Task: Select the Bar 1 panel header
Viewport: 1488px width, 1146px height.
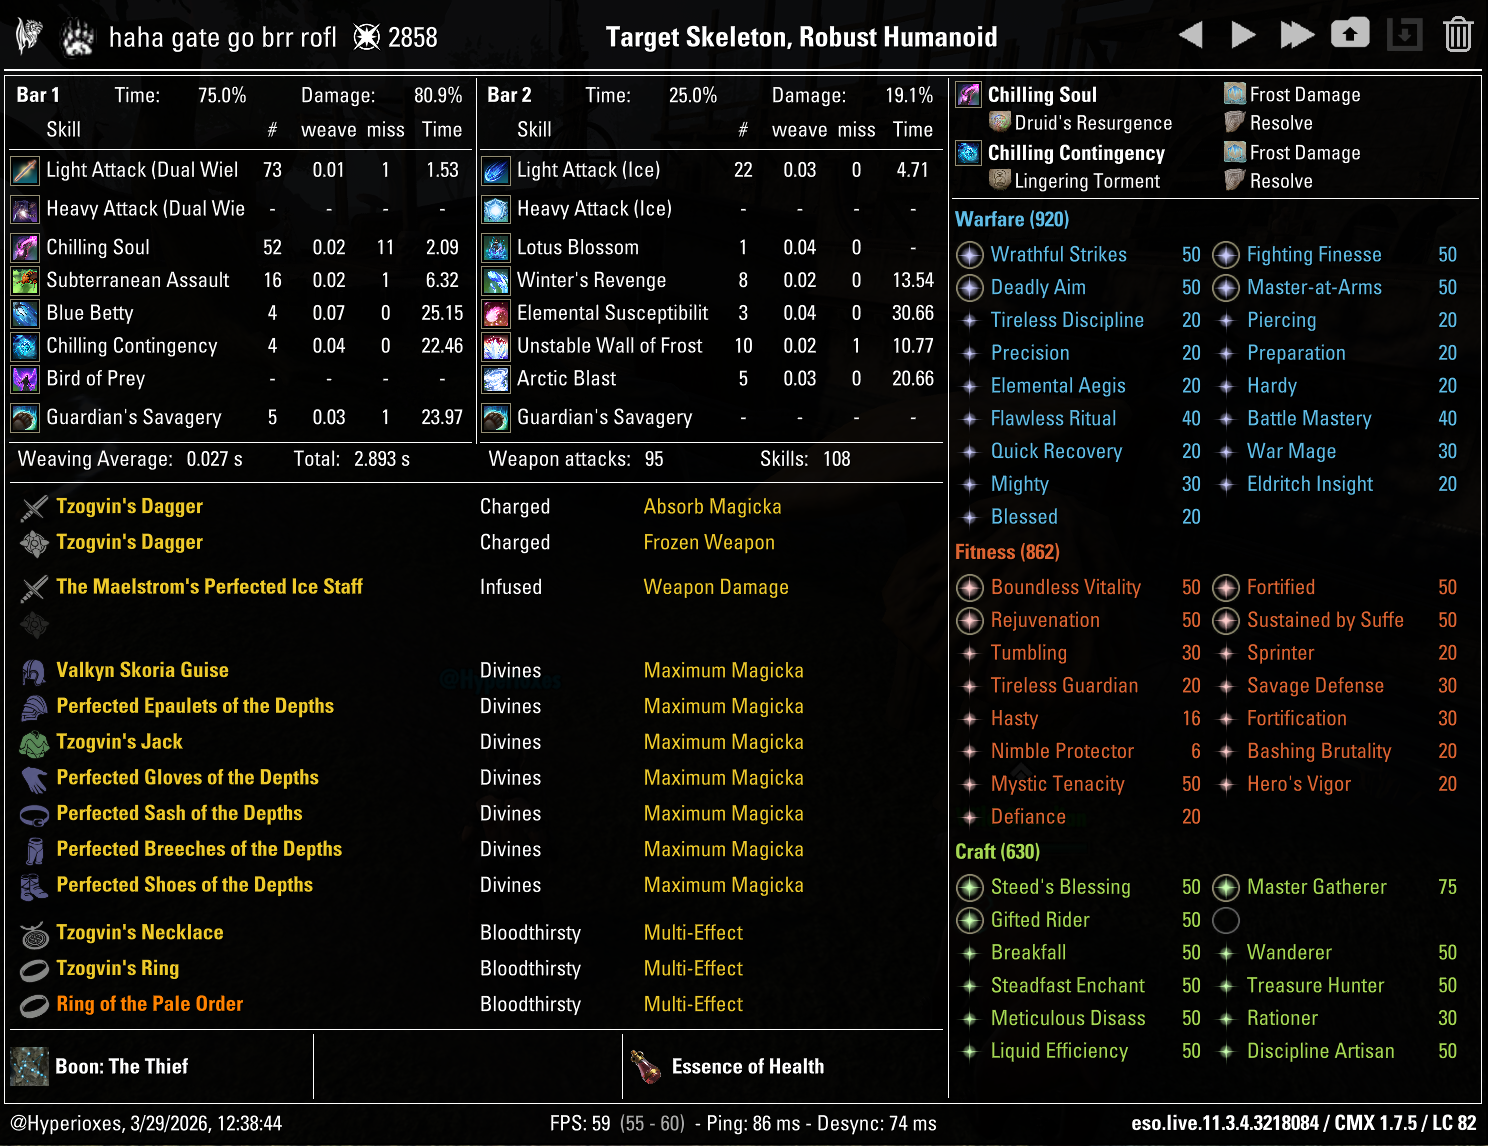Action: click(x=38, y=94)
